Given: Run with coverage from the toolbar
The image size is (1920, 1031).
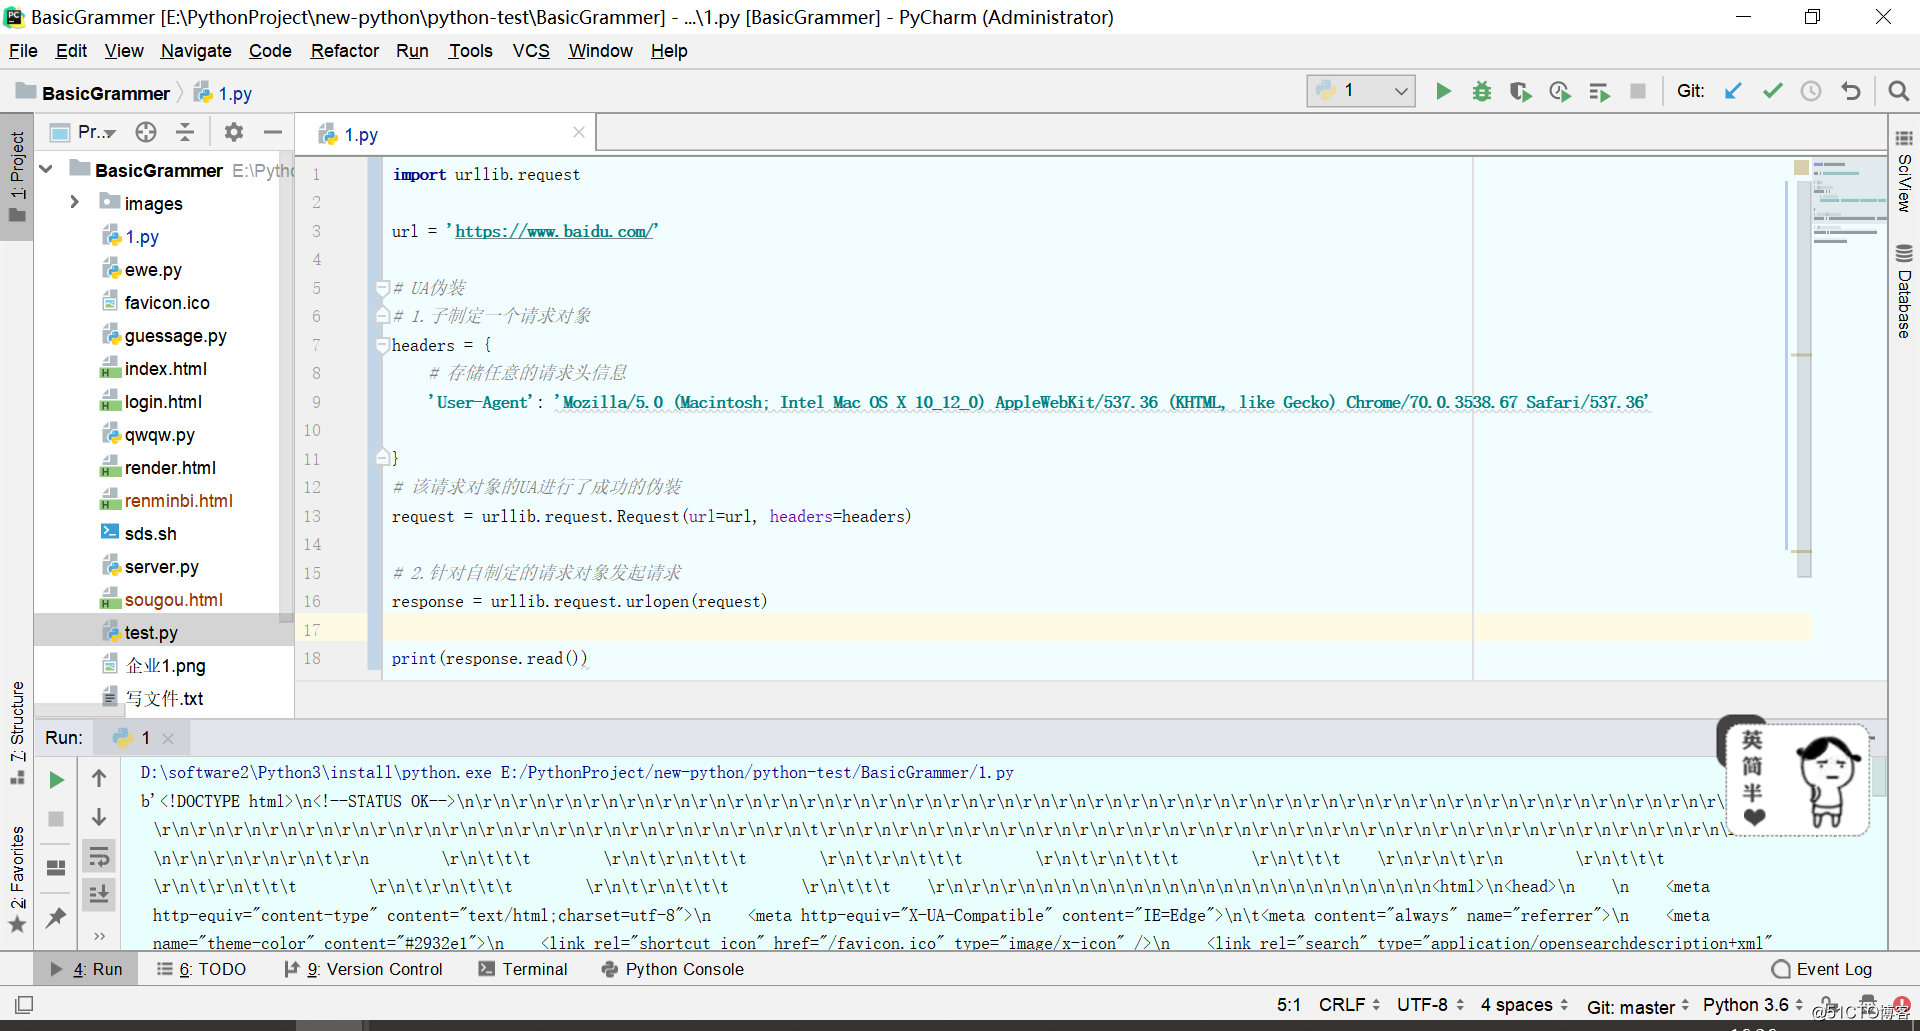Looking at the screenshot, I should pos(1521,92).
